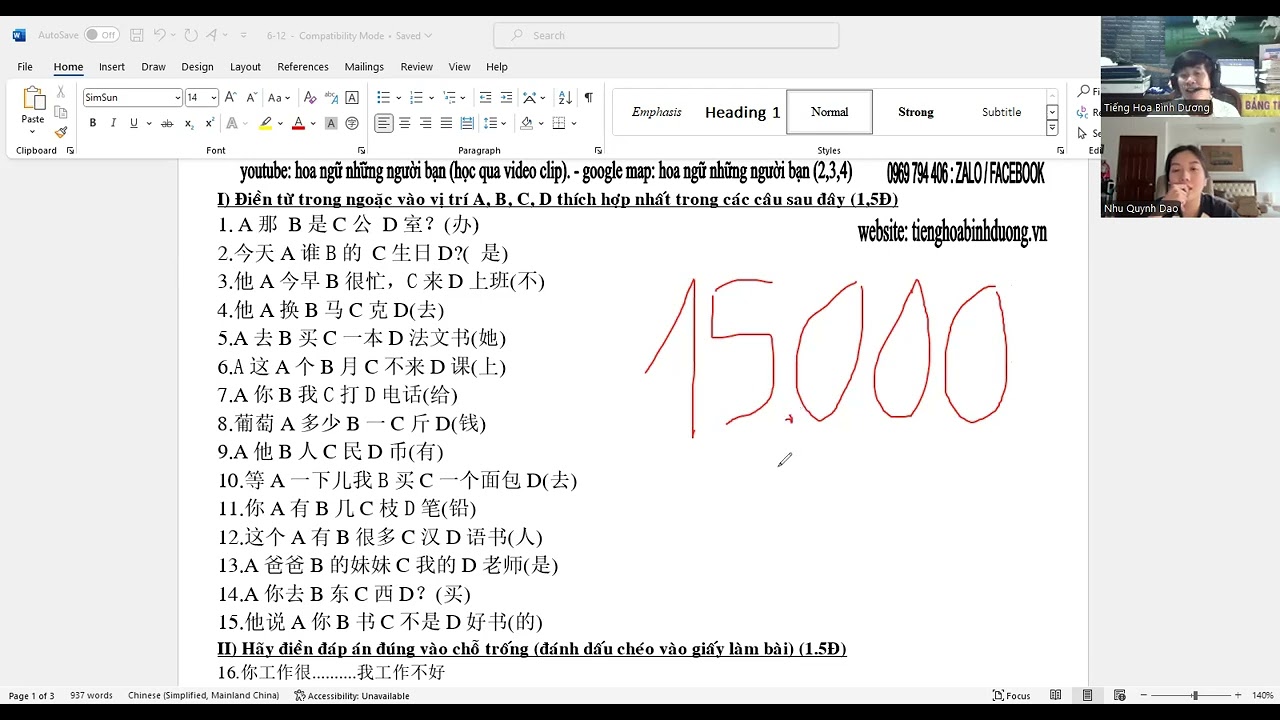Align text to the center
The height and width of the screenshot is (720, 1280).
[x=404, y=123]
